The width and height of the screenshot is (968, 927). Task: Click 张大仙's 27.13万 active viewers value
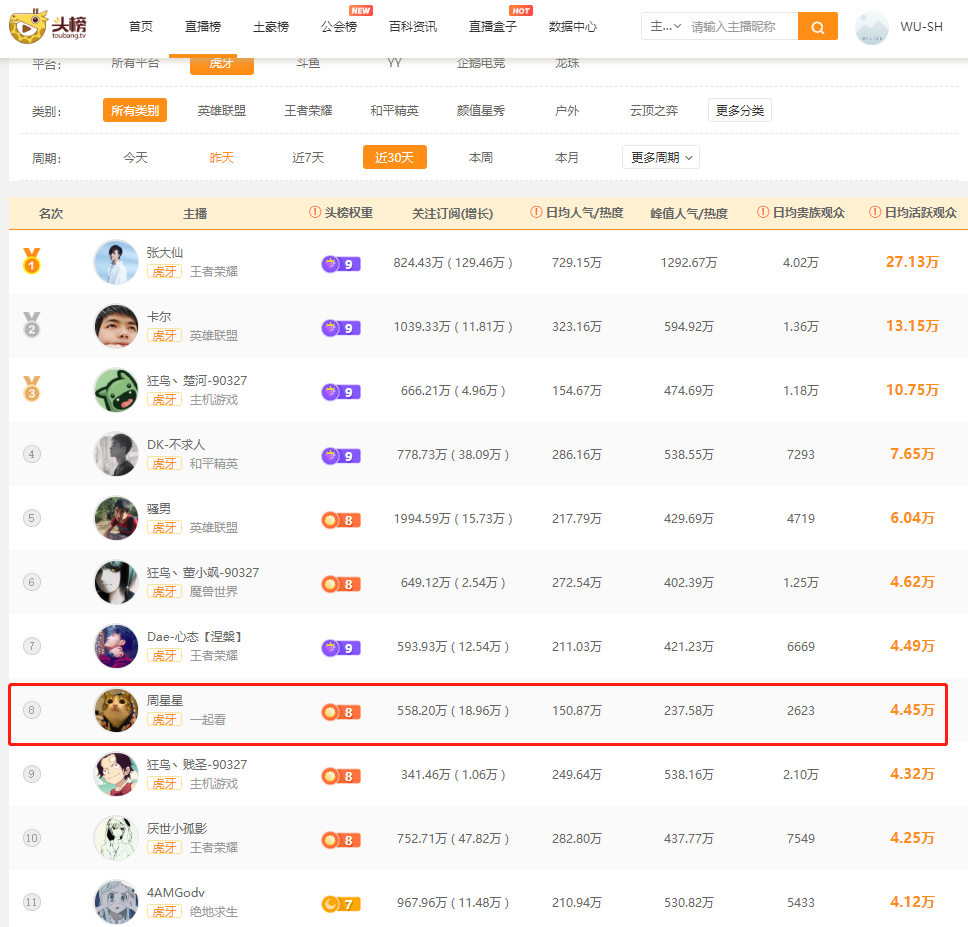pyautogui.click(x=912, y=262)
